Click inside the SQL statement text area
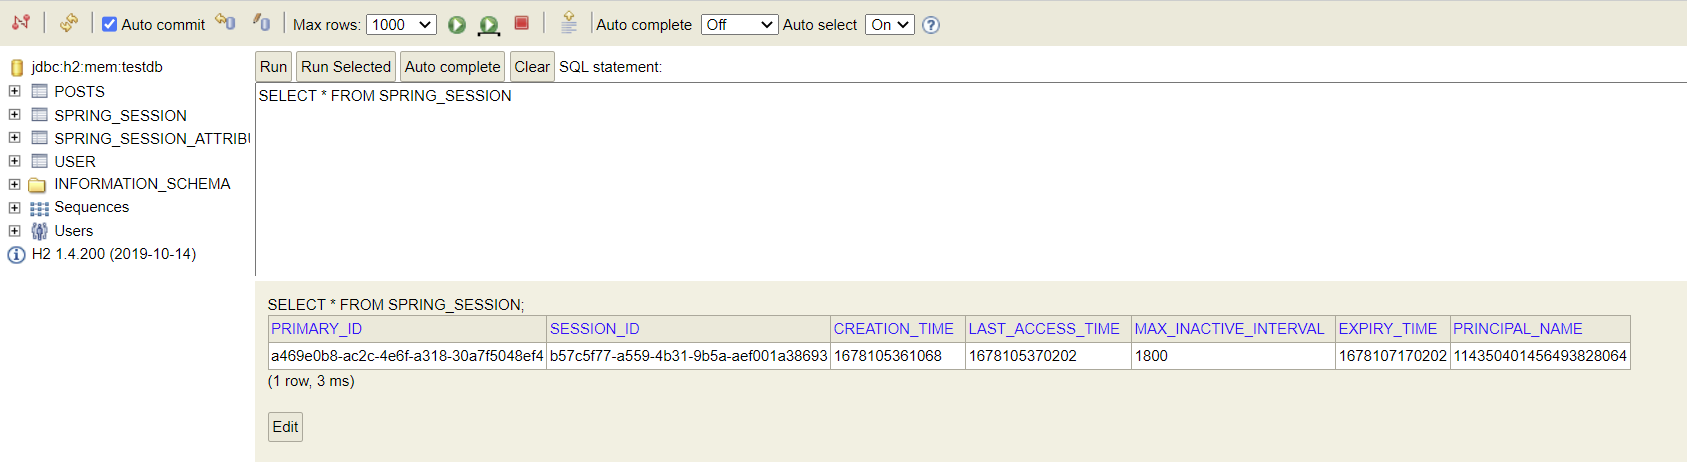The height and width of the screenshot is (462, 1687). coord(970,180)
